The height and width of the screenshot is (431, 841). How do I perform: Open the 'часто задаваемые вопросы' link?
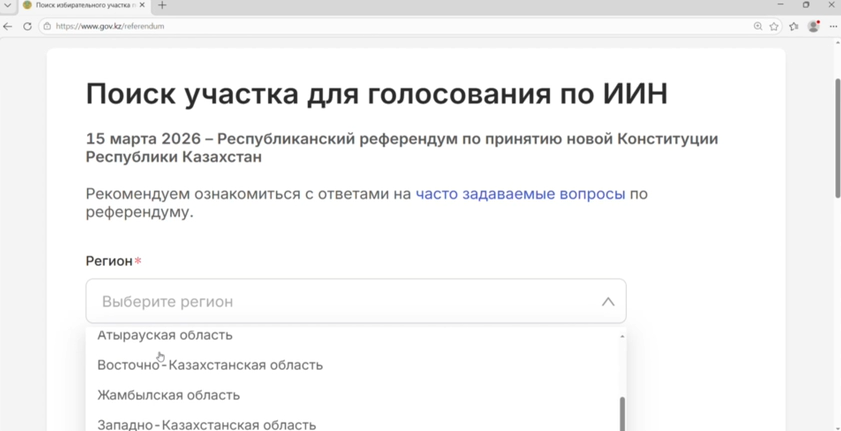click(x=520, y=194)
